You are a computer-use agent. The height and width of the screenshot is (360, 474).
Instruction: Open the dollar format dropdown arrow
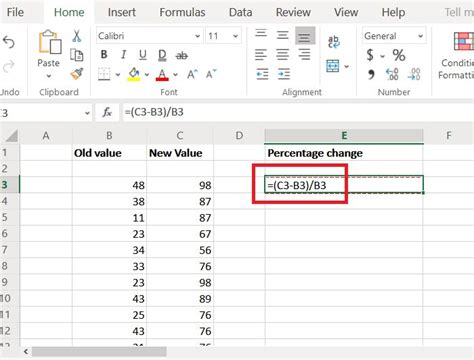(x=383, y=56)
